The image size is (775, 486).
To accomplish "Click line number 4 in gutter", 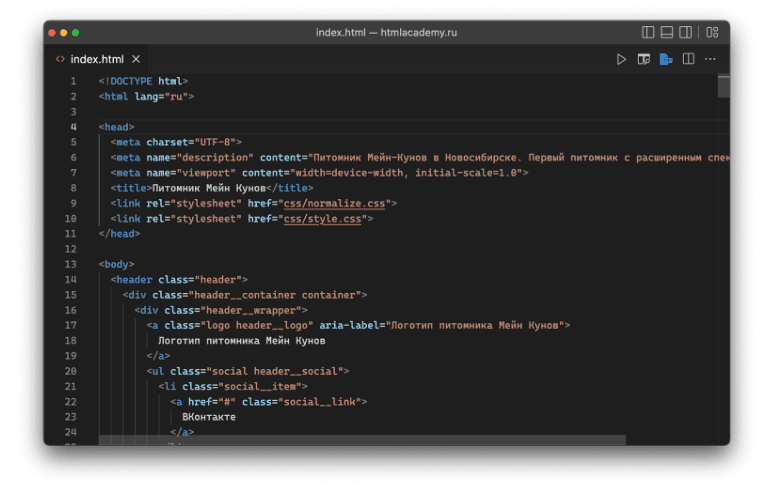I will (x=73, y=127).
